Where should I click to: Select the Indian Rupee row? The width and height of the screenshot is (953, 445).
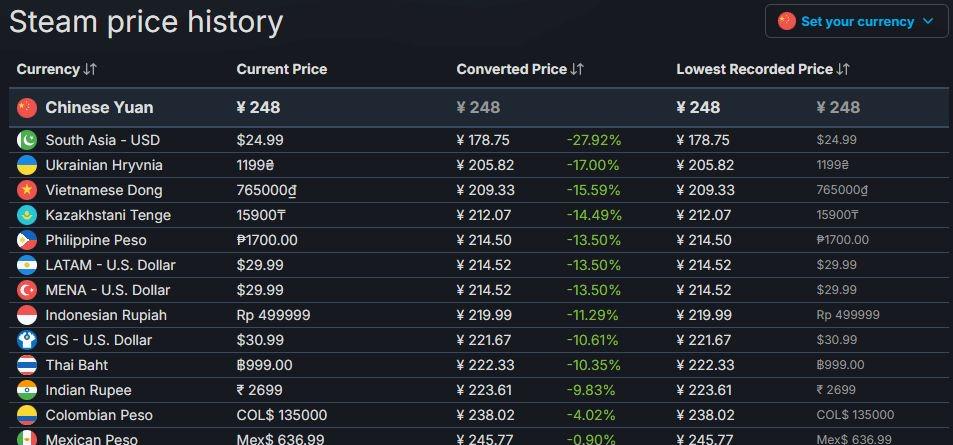pyautogui.click(x=479, y=390)
